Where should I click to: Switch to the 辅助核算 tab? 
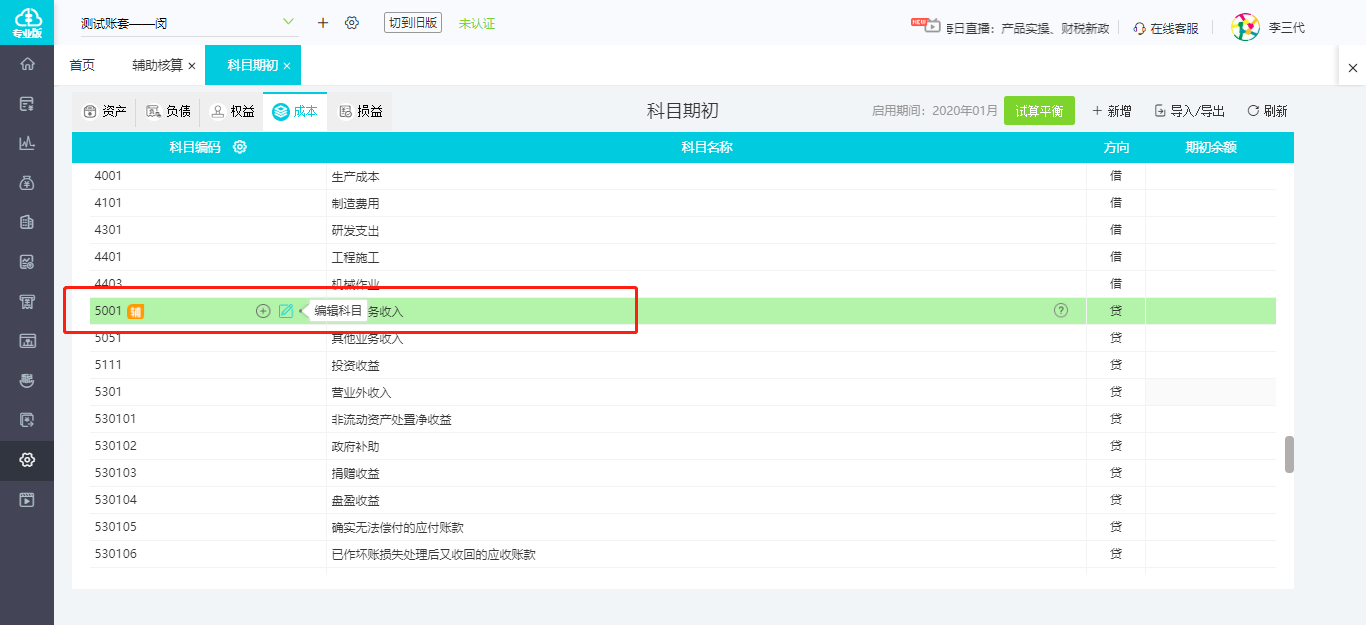pos(157,65)
